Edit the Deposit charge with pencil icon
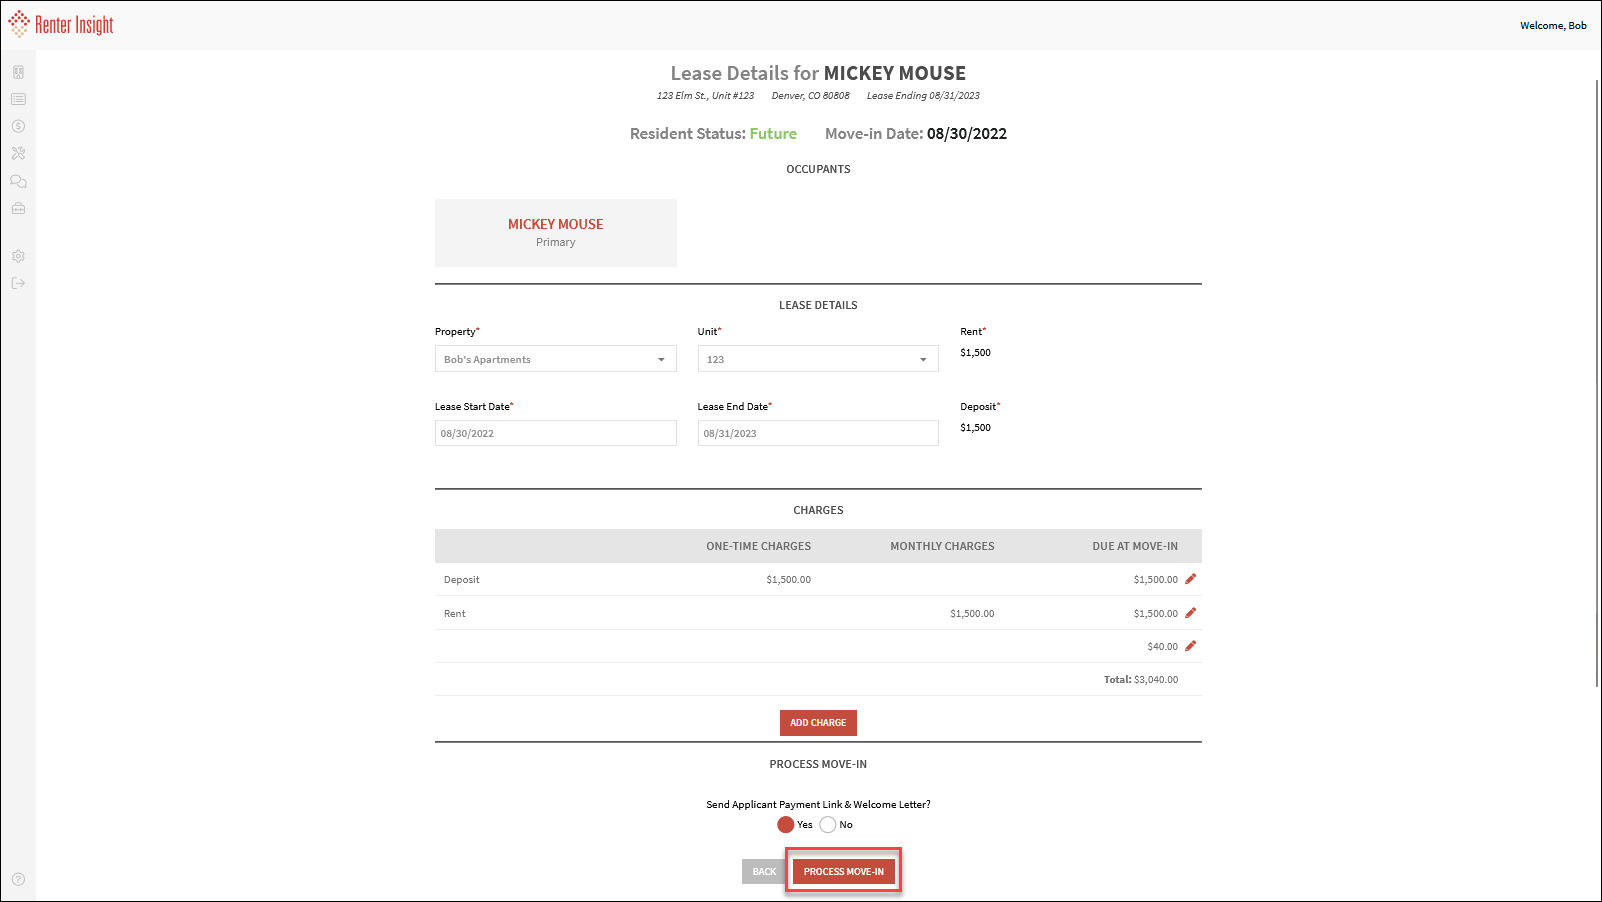Image resolution: width=1602 pixels, height=902 pixels. [1190, 579]
